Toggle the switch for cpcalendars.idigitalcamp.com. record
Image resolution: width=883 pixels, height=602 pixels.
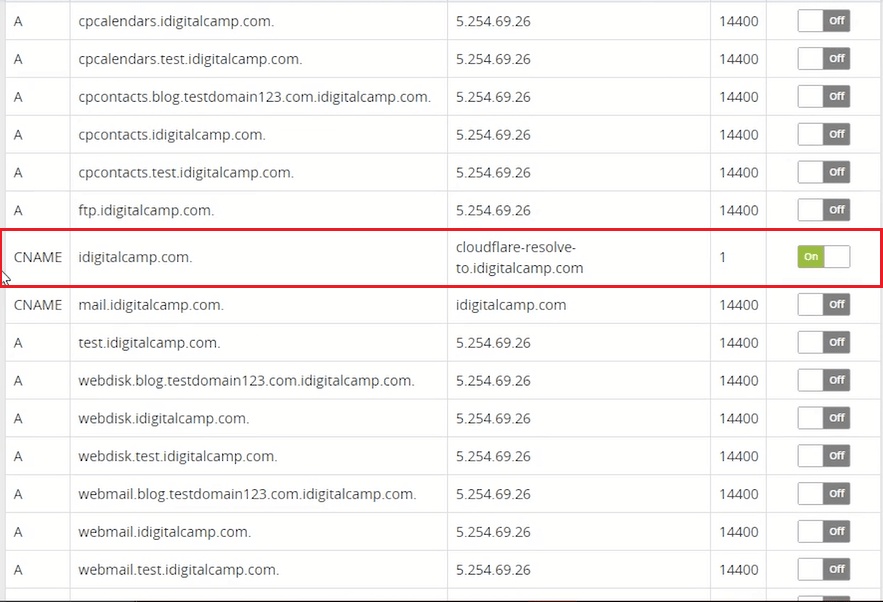[823, 21]
